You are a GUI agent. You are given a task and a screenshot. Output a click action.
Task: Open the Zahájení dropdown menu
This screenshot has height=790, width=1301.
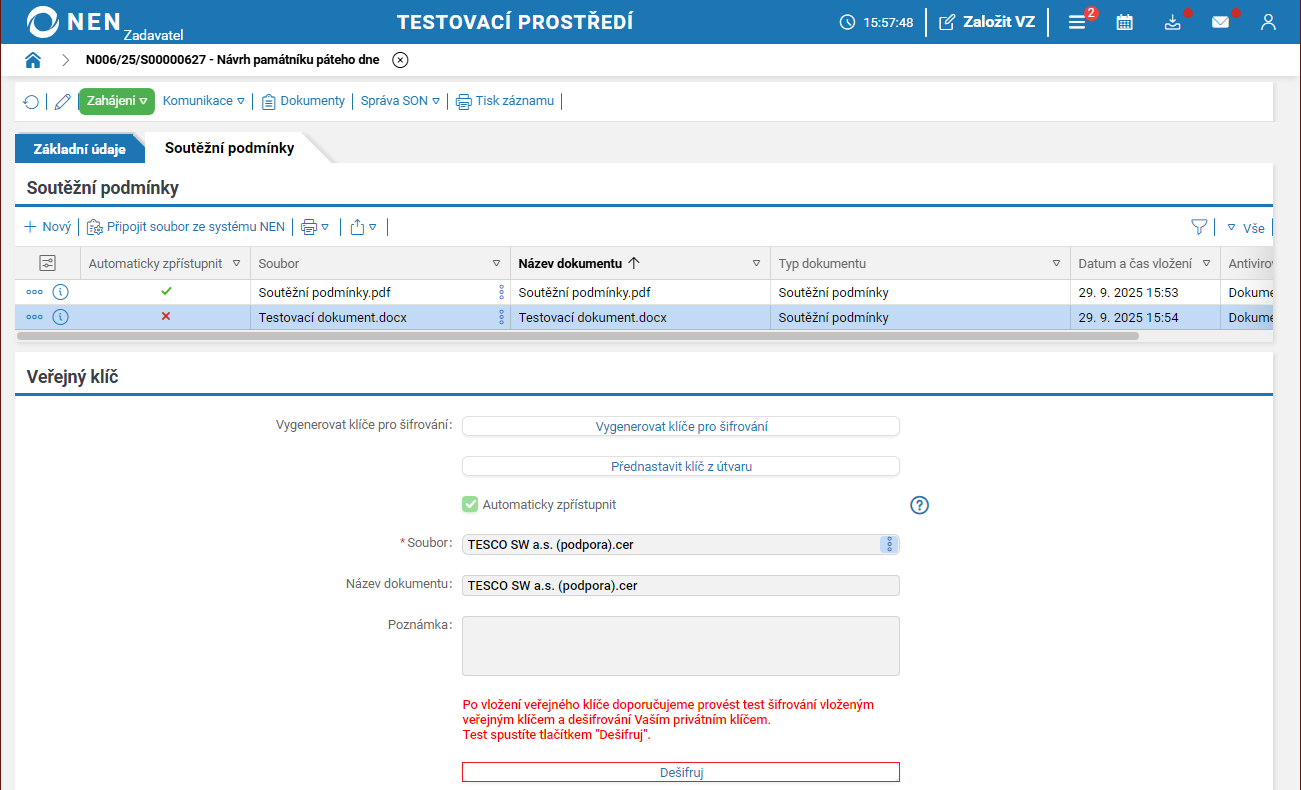(x=117, y=101)
